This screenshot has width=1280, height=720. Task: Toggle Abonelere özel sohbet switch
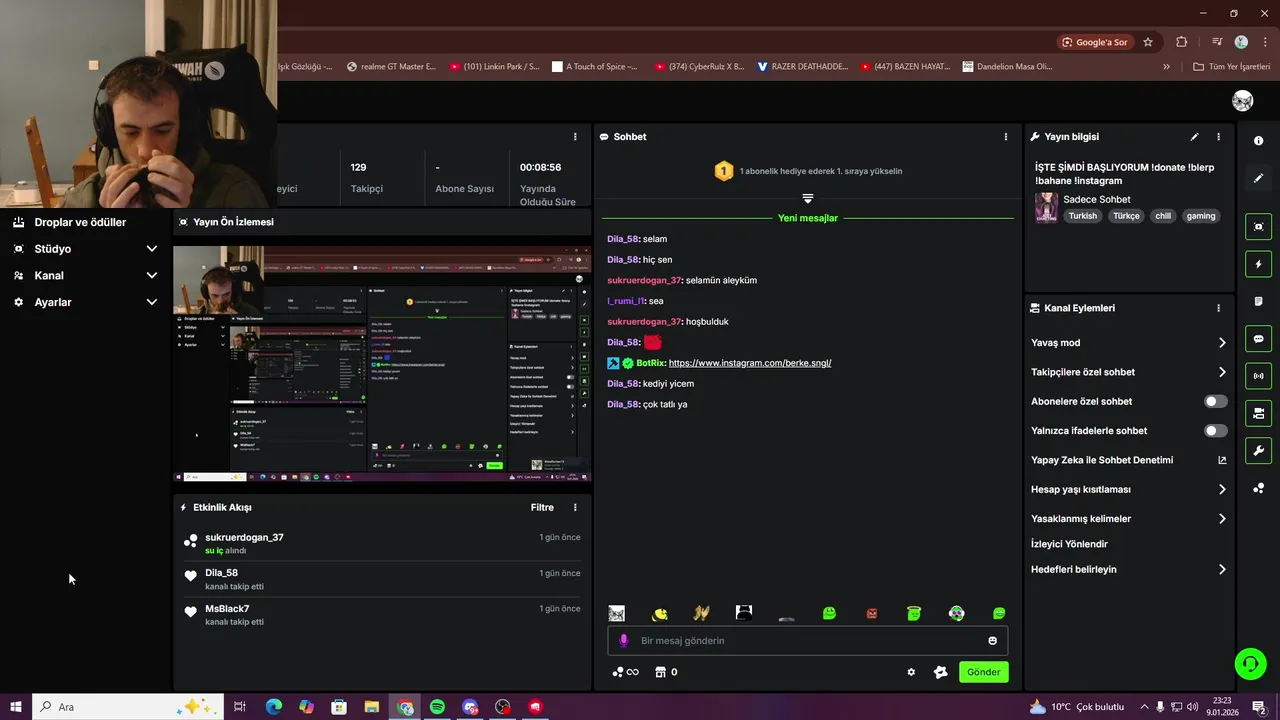1215,401
